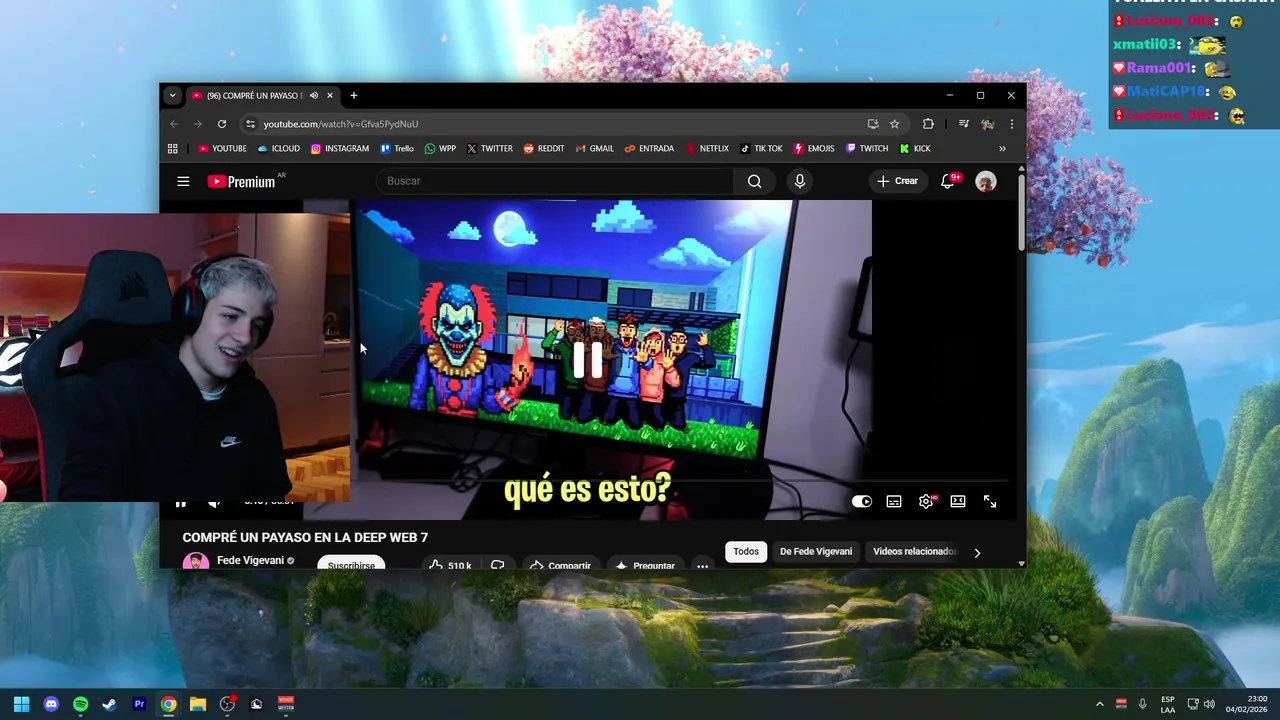Viewport: 1280px width, 720px height.
Task: Select the Videos relacionados chip
Action: point(914,552)
